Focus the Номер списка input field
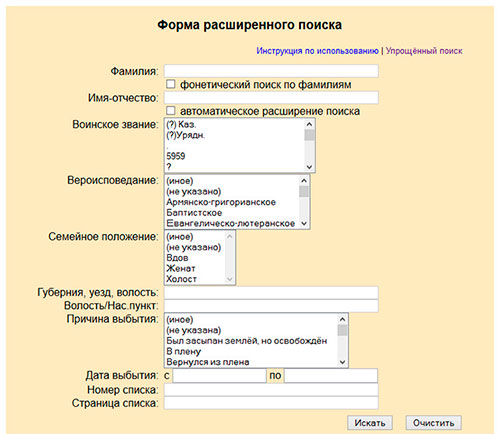The image size is (500, 434). click(271, 390)
